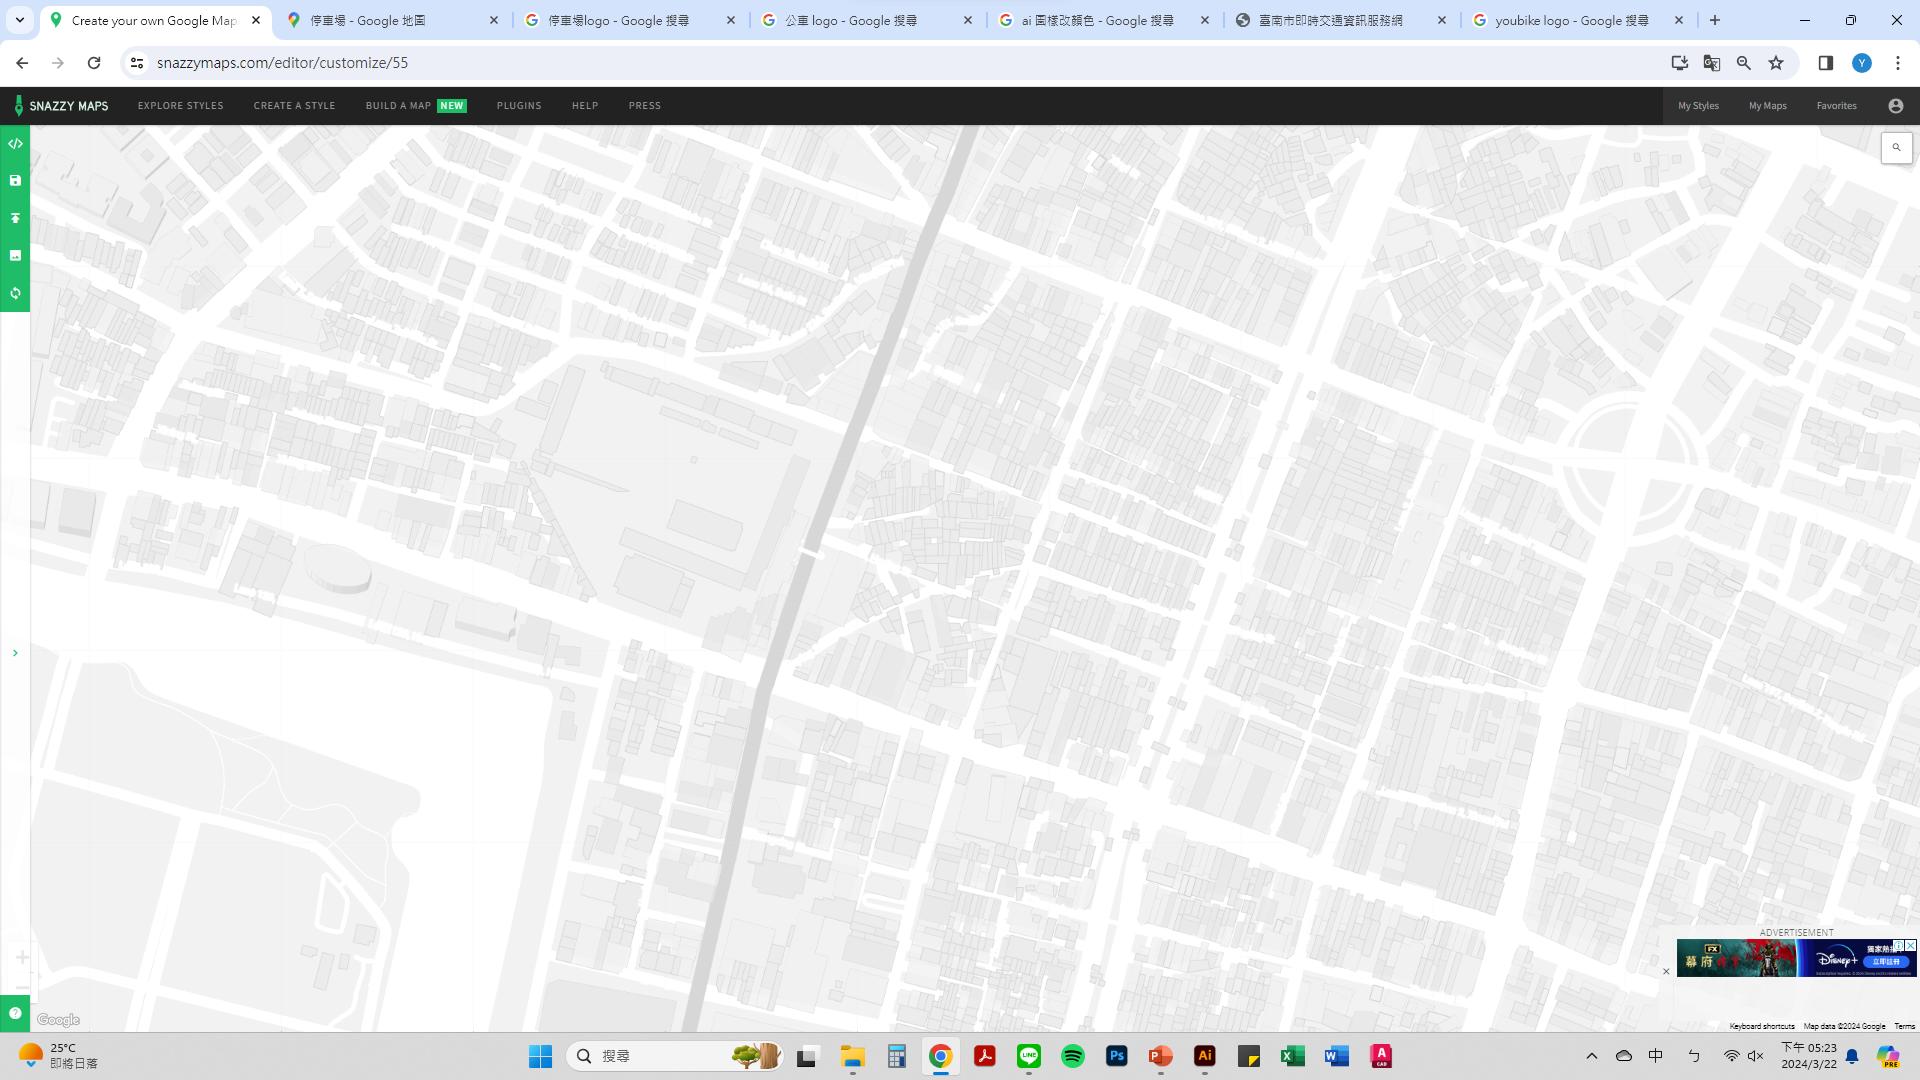Close the advertisement with the X button
The height and width of the screenshot is (1080, 1920).
[1666, 971]
